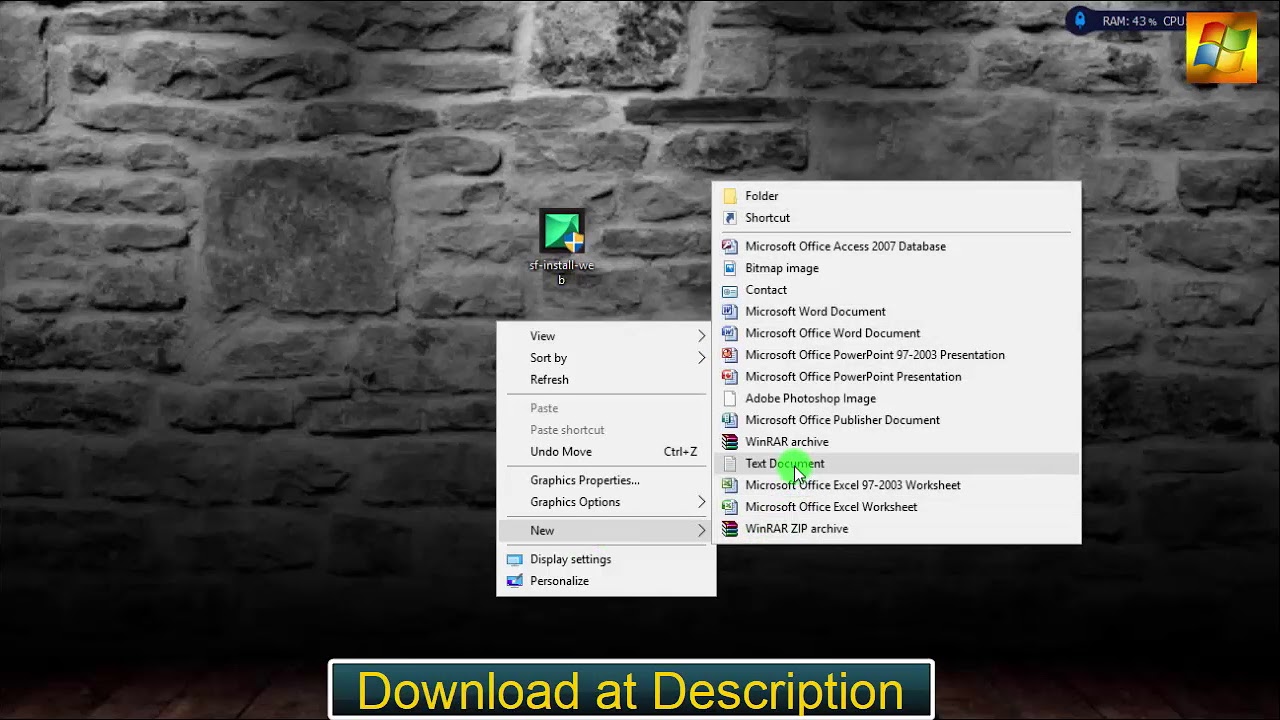Viewport: 1280px width, 720px height.
Task: Click the Contact card icon
Action: pyautogui.click(x=730, y=290)
